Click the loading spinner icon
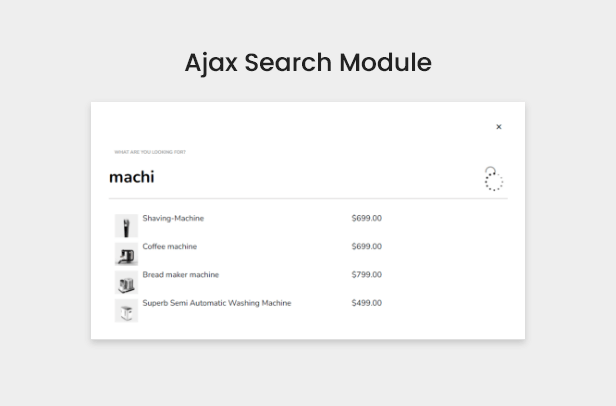The height and width of the screenshot is (406, 616). (493, 179)
